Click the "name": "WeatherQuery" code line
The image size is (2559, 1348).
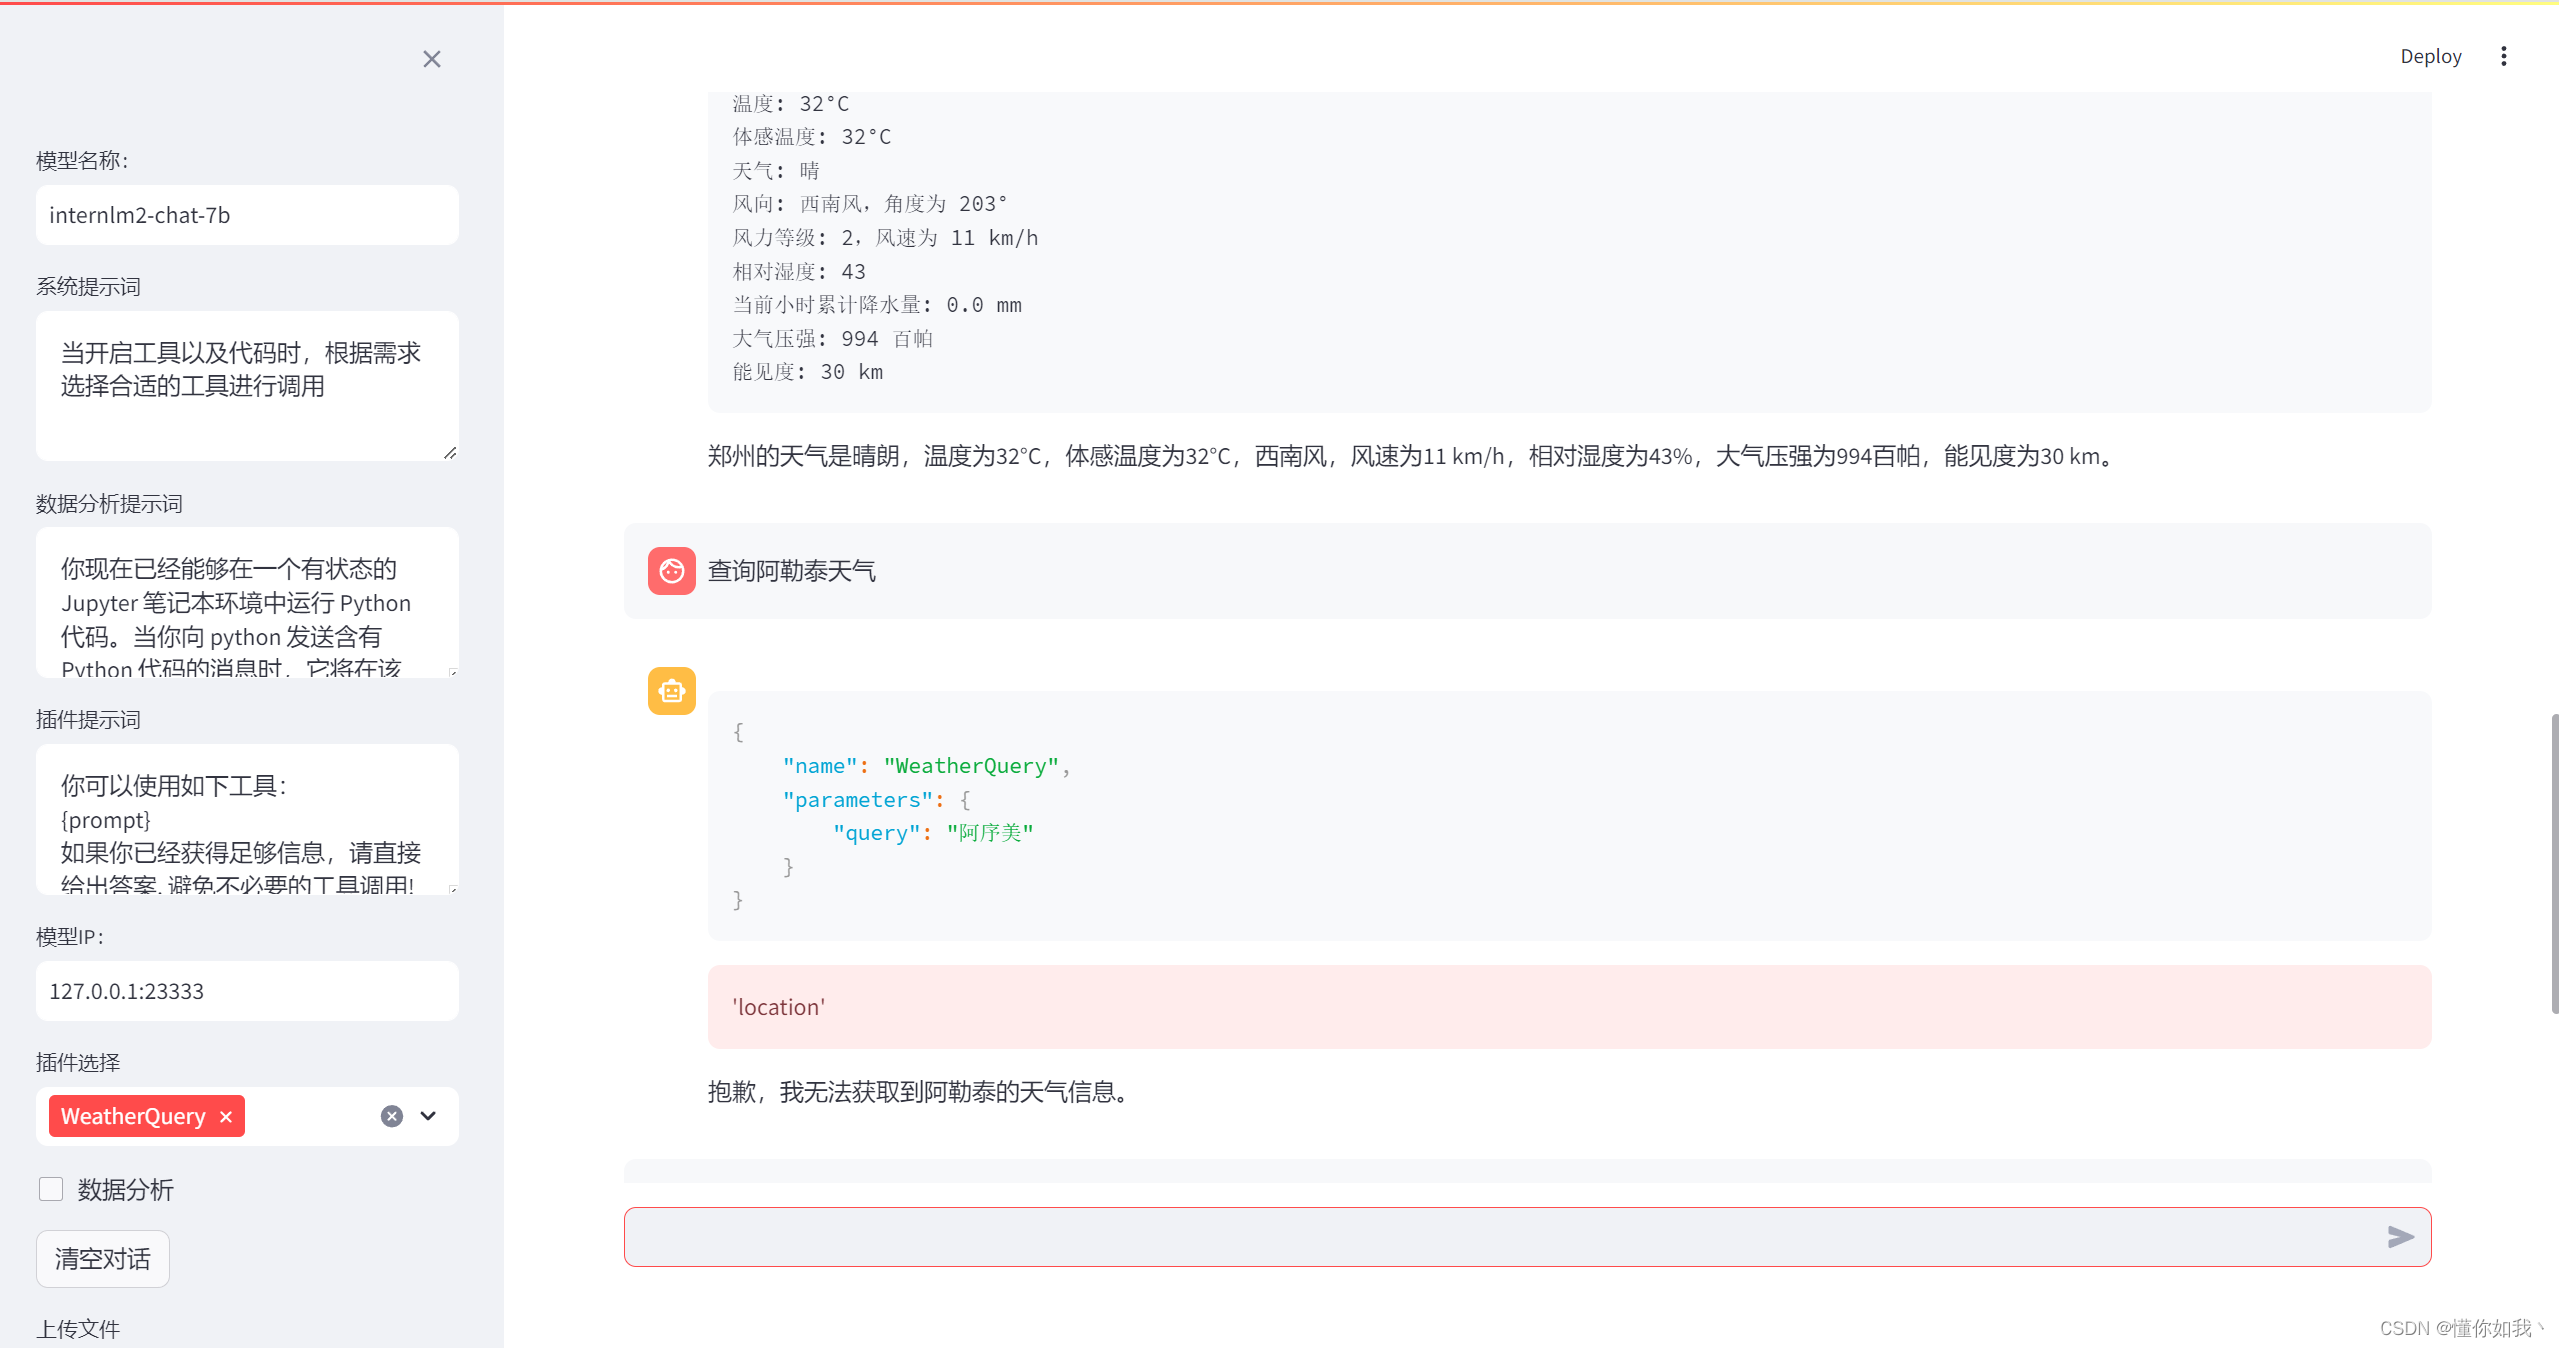click(x=926, y=766)
